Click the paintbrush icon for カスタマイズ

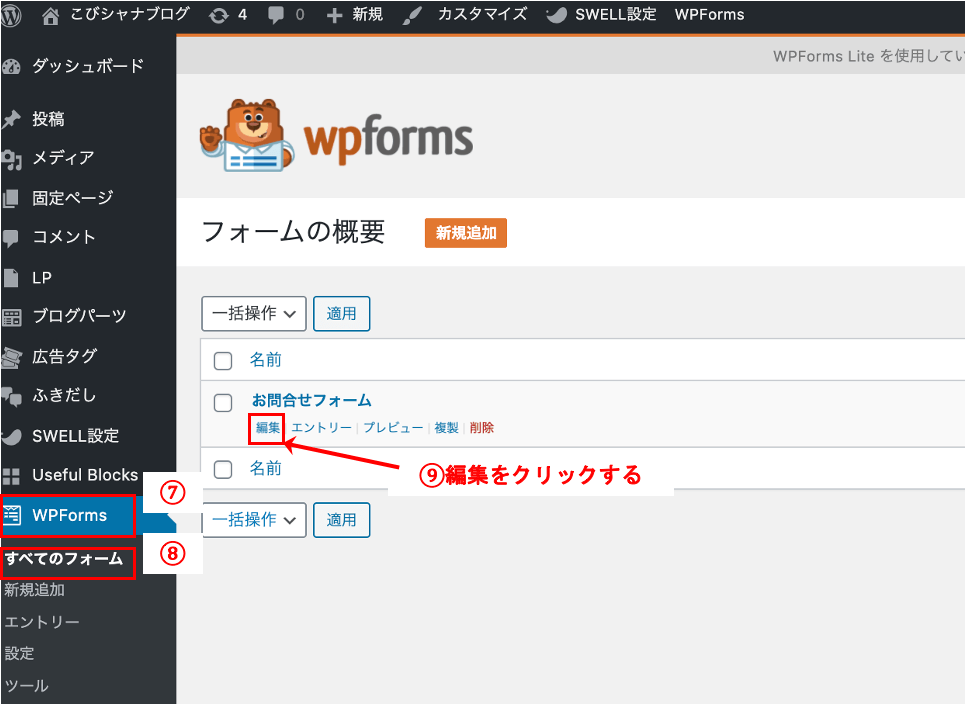(412, 15)
